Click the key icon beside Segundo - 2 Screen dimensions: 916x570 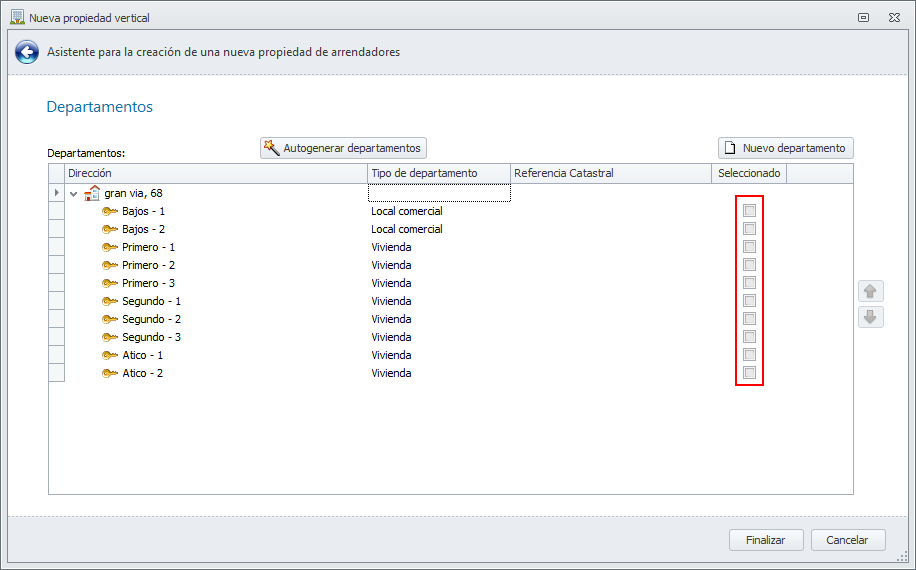click(x=110, y=319)
